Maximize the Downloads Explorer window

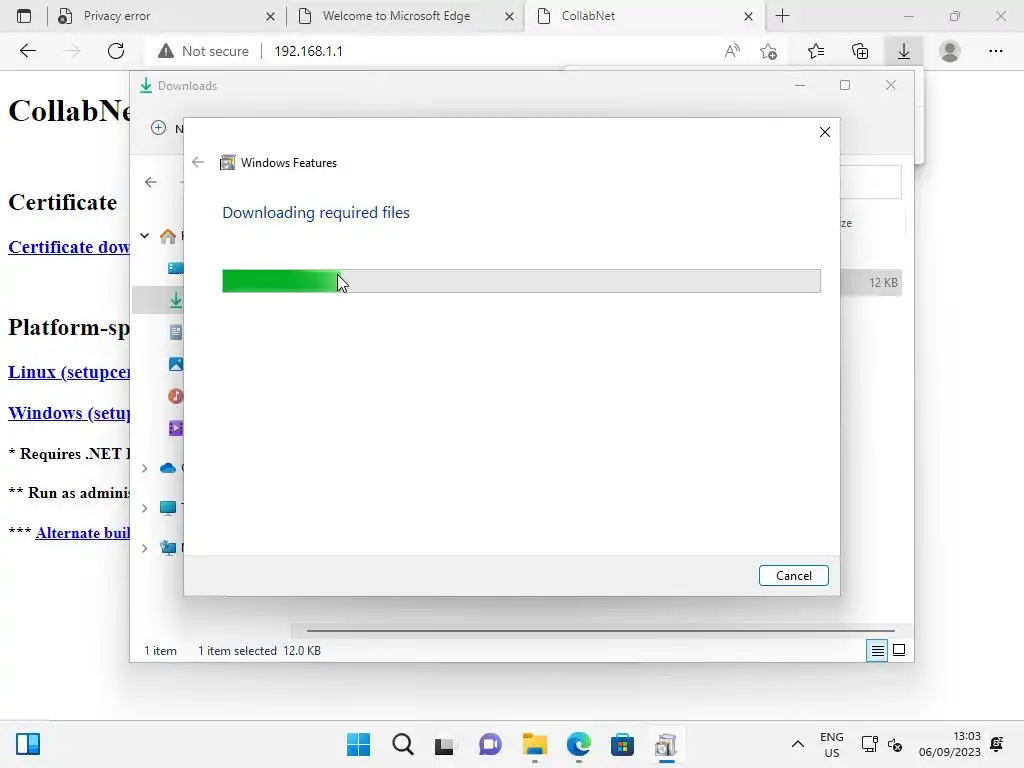click(x=845, y=86)
